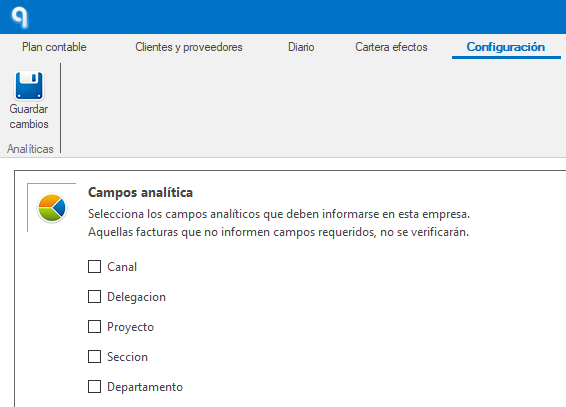This screenshot has width=566, height=407.
Task: Go to the Diario tab
Action: point(301,47)
